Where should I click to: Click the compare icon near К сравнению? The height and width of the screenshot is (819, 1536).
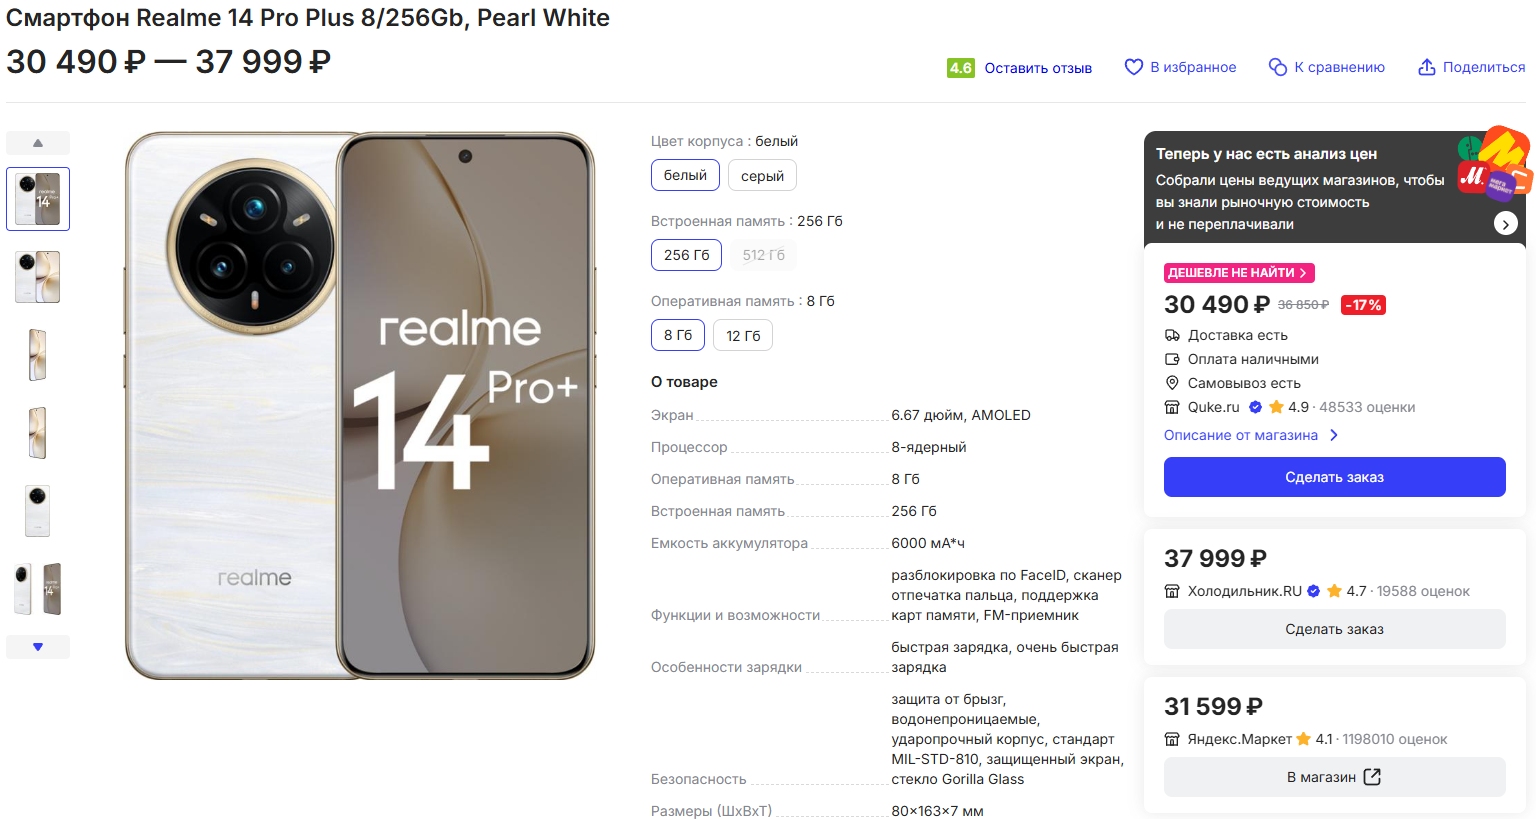[x=1277, y=67]
